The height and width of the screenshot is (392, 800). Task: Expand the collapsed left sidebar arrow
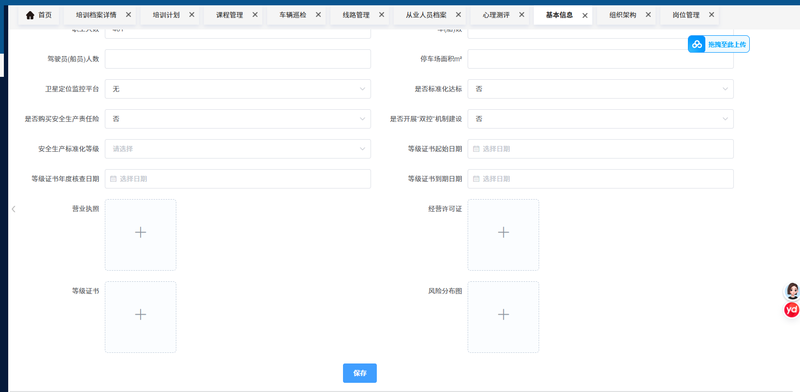(x=14, y=209)
